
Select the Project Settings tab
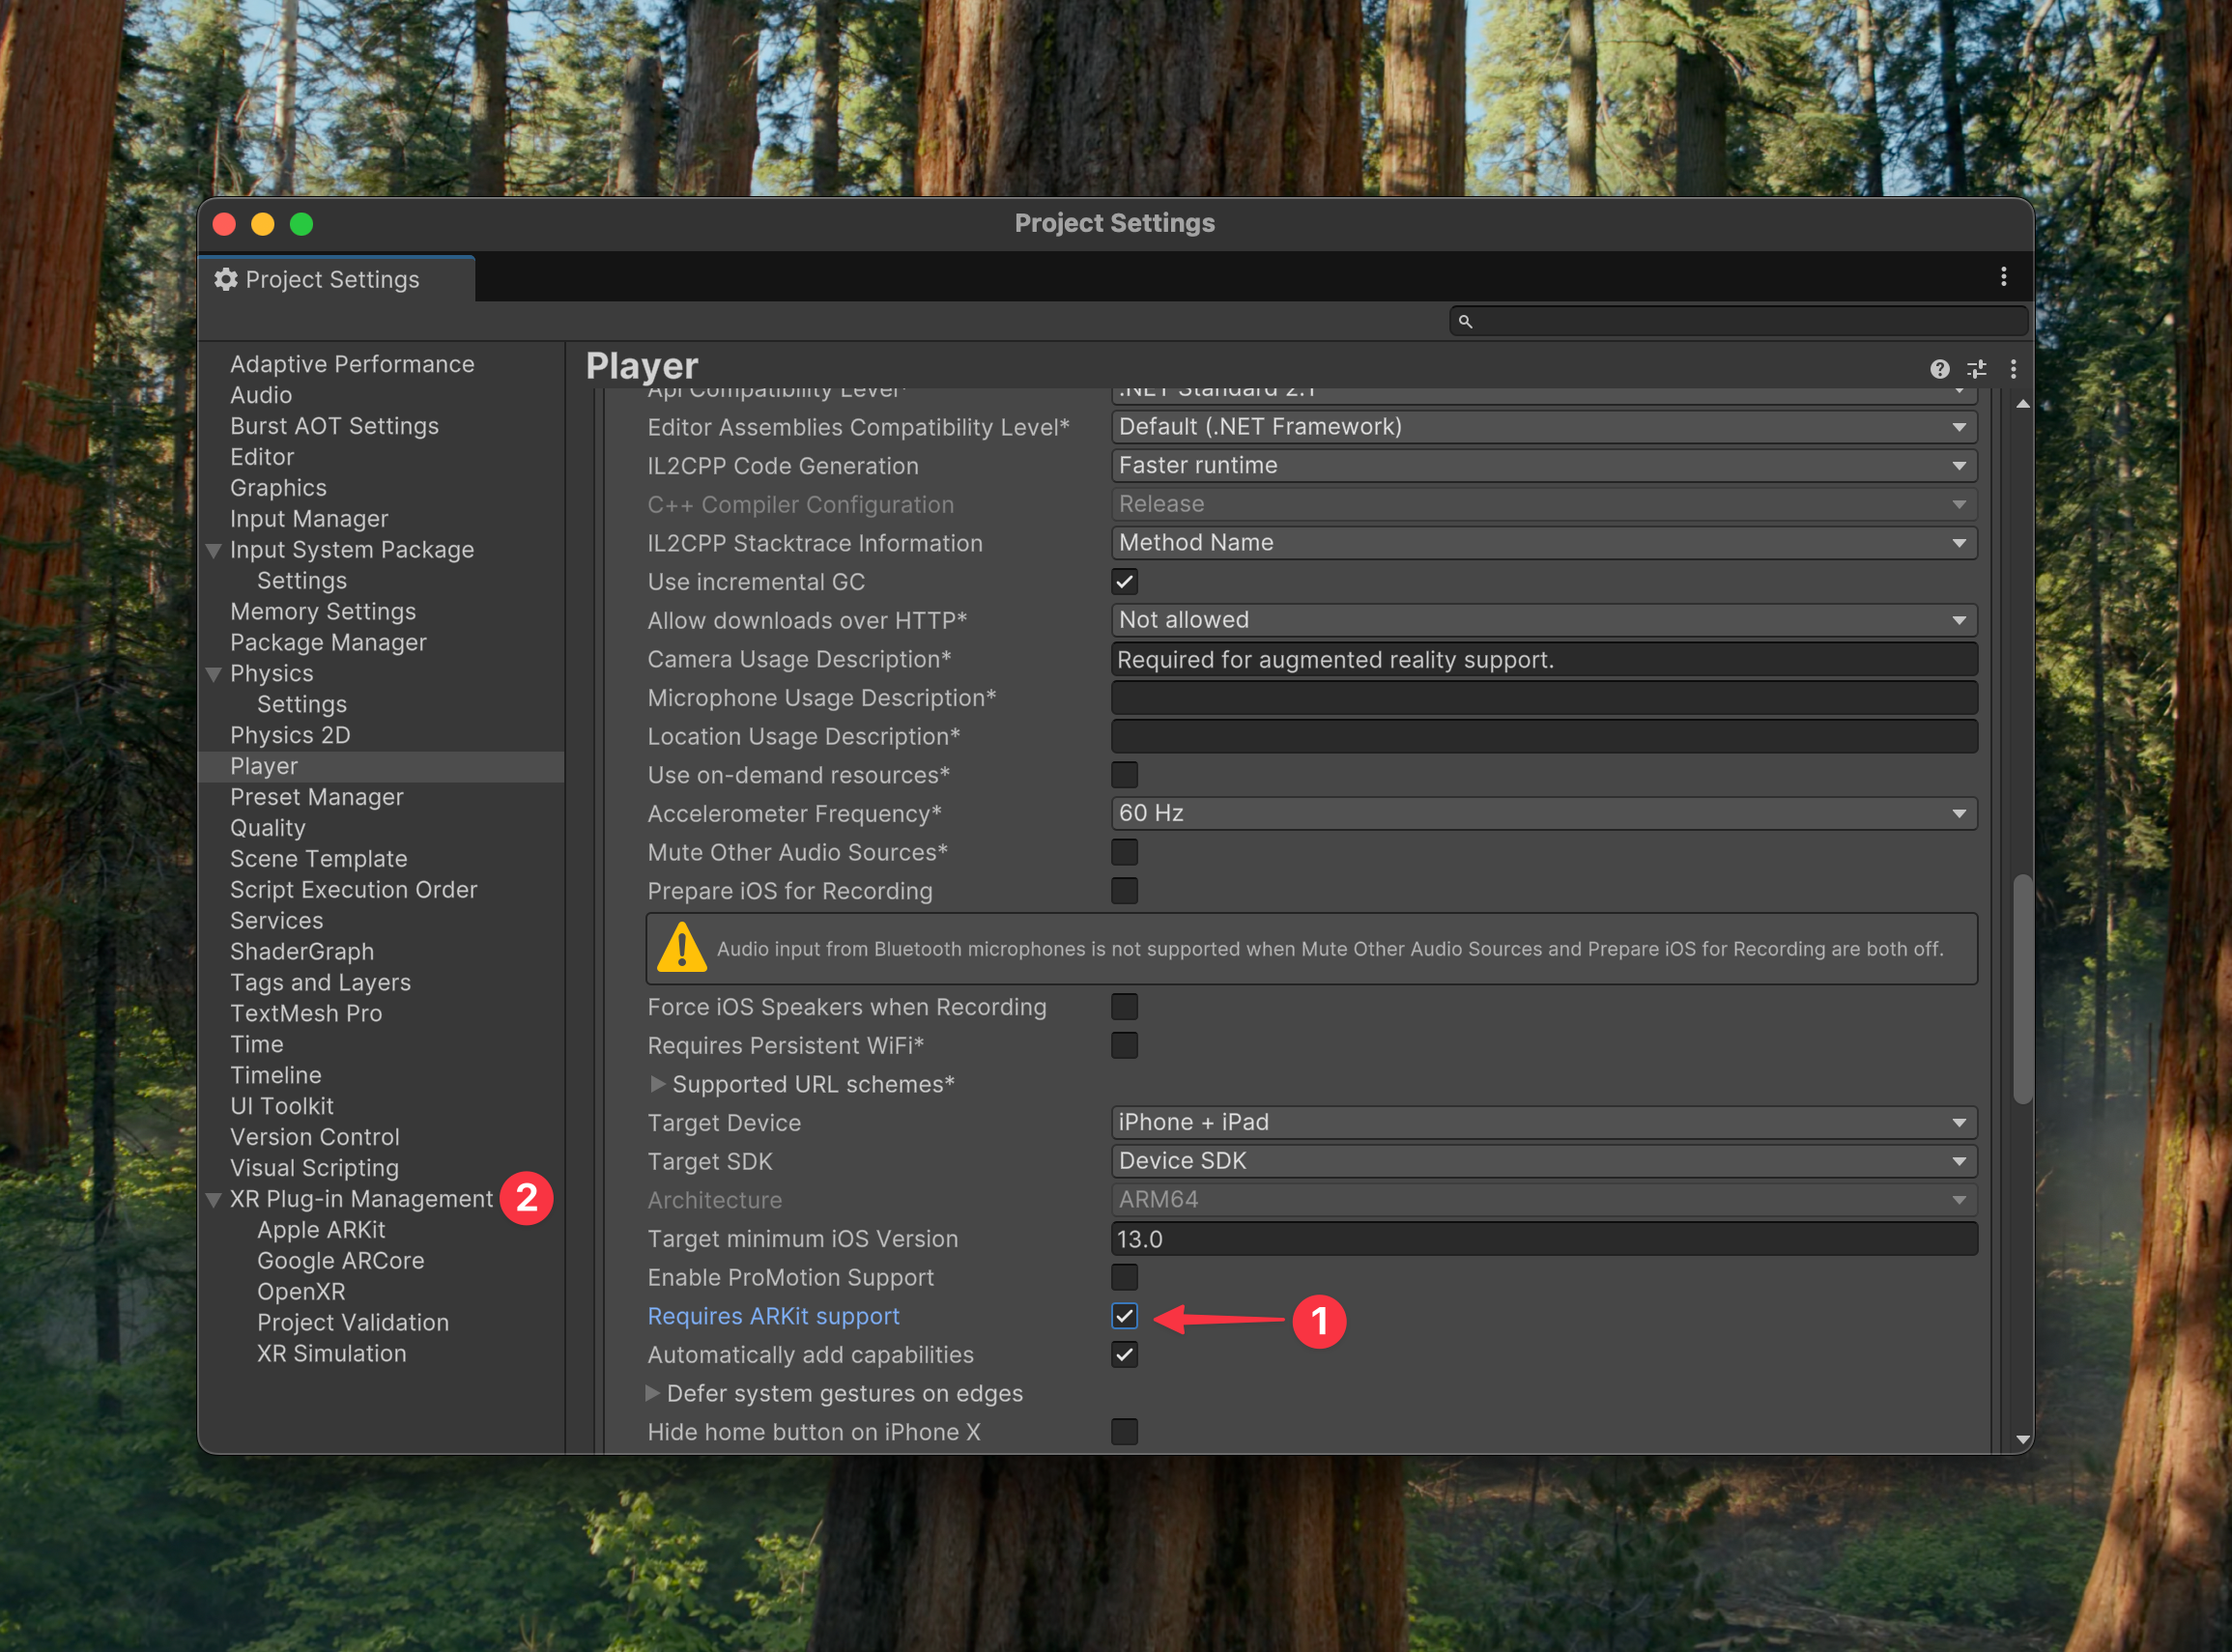pos(333,280)
